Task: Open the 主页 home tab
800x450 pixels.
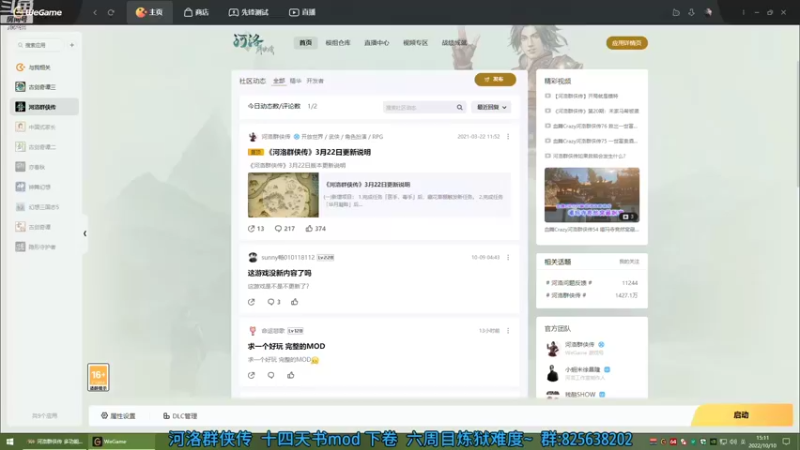Action: (x=149, y=12)
